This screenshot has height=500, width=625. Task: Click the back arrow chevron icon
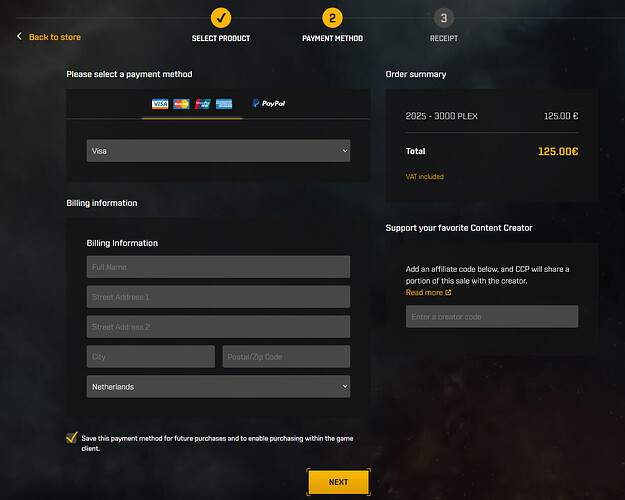19,36
